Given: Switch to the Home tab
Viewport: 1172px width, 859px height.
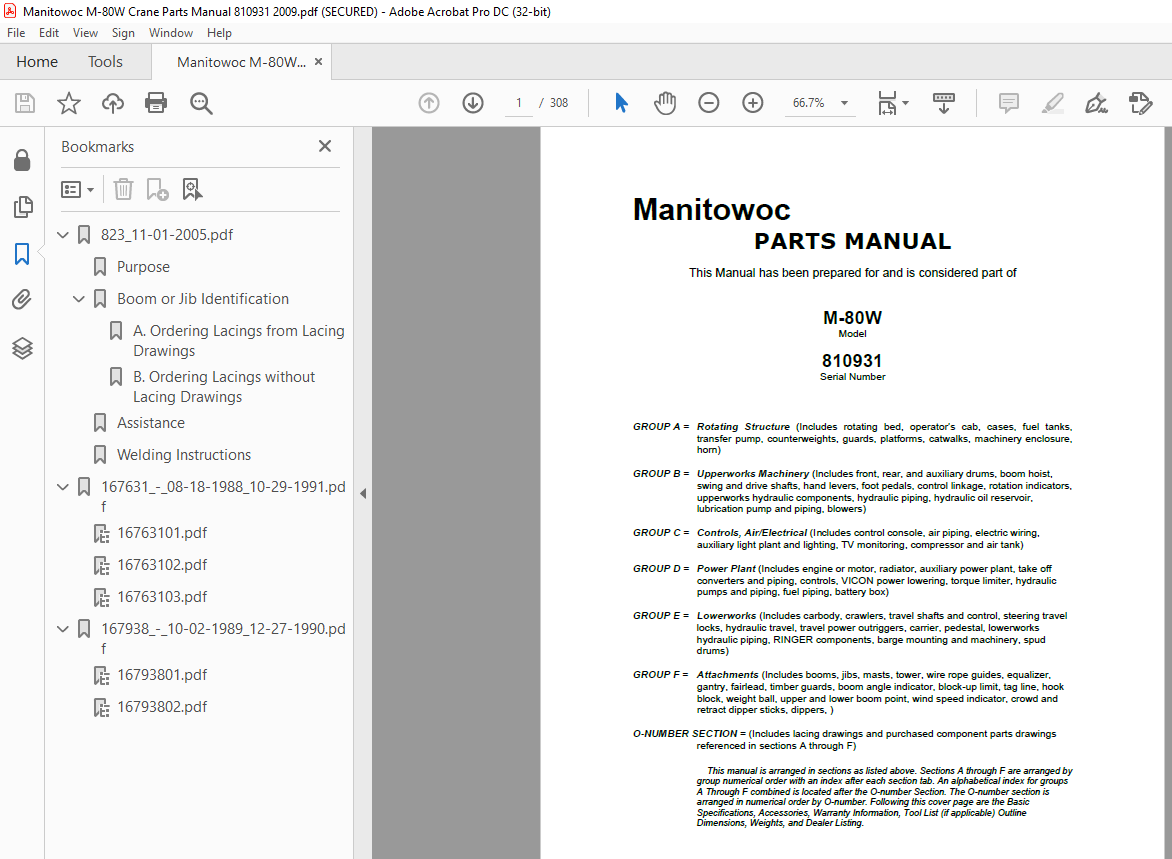Looking at the screenshot, I should pyautogui.click(x=37, y=62).
